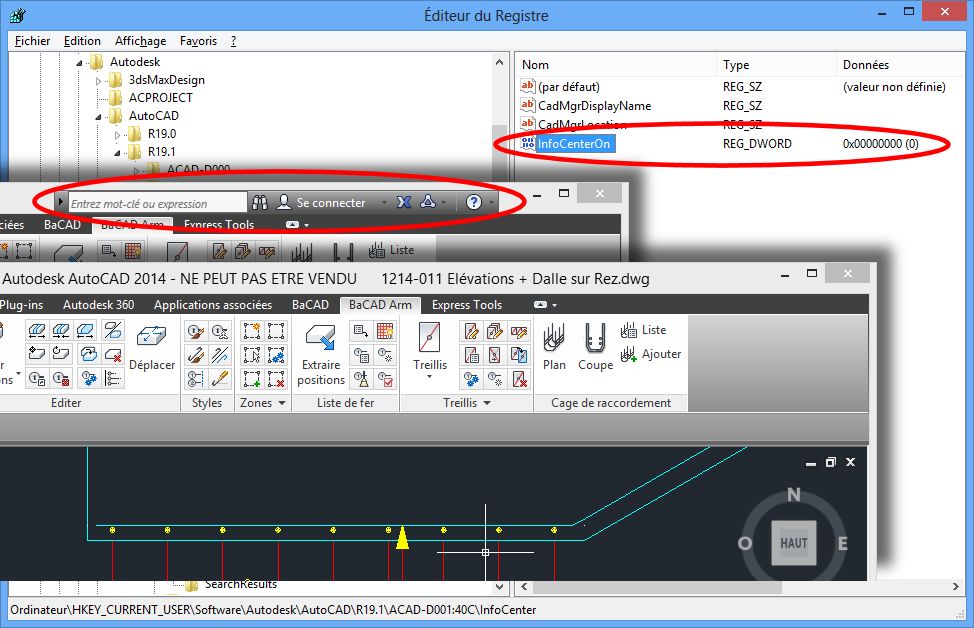The image size is (974, 628).
Task: Click the paintbrush style icon with position marker
Action: tap(196, 331)
